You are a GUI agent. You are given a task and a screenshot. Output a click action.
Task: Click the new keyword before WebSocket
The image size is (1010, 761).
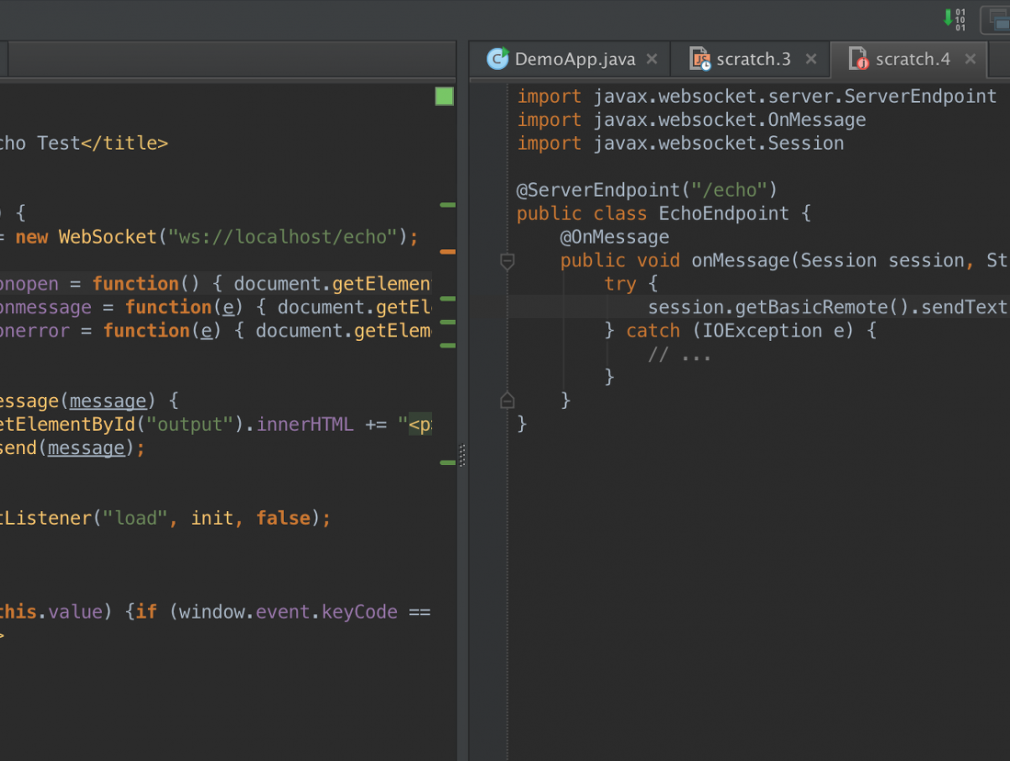click(32, 237)
